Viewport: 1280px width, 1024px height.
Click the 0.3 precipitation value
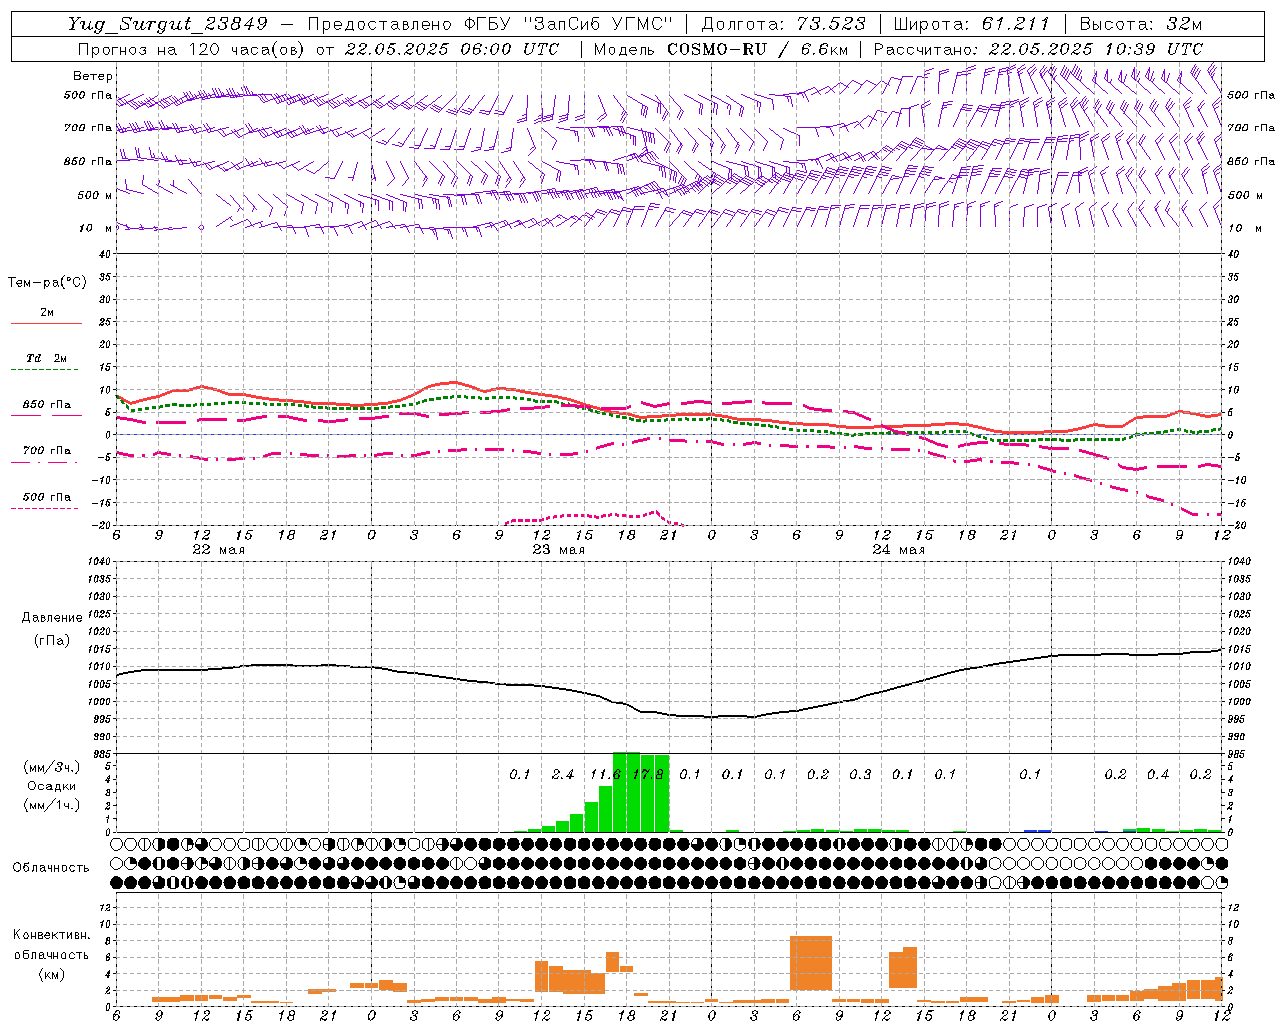(x=860, y=774)
